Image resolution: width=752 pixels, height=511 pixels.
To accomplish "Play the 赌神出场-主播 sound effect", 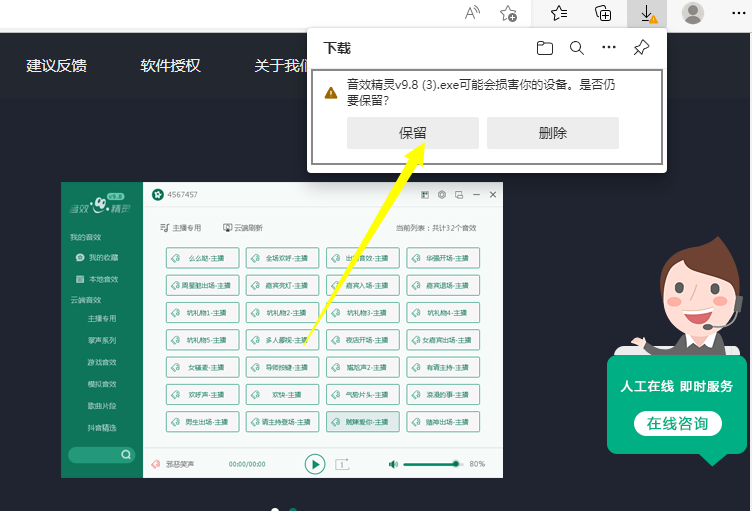I will 443,422.
